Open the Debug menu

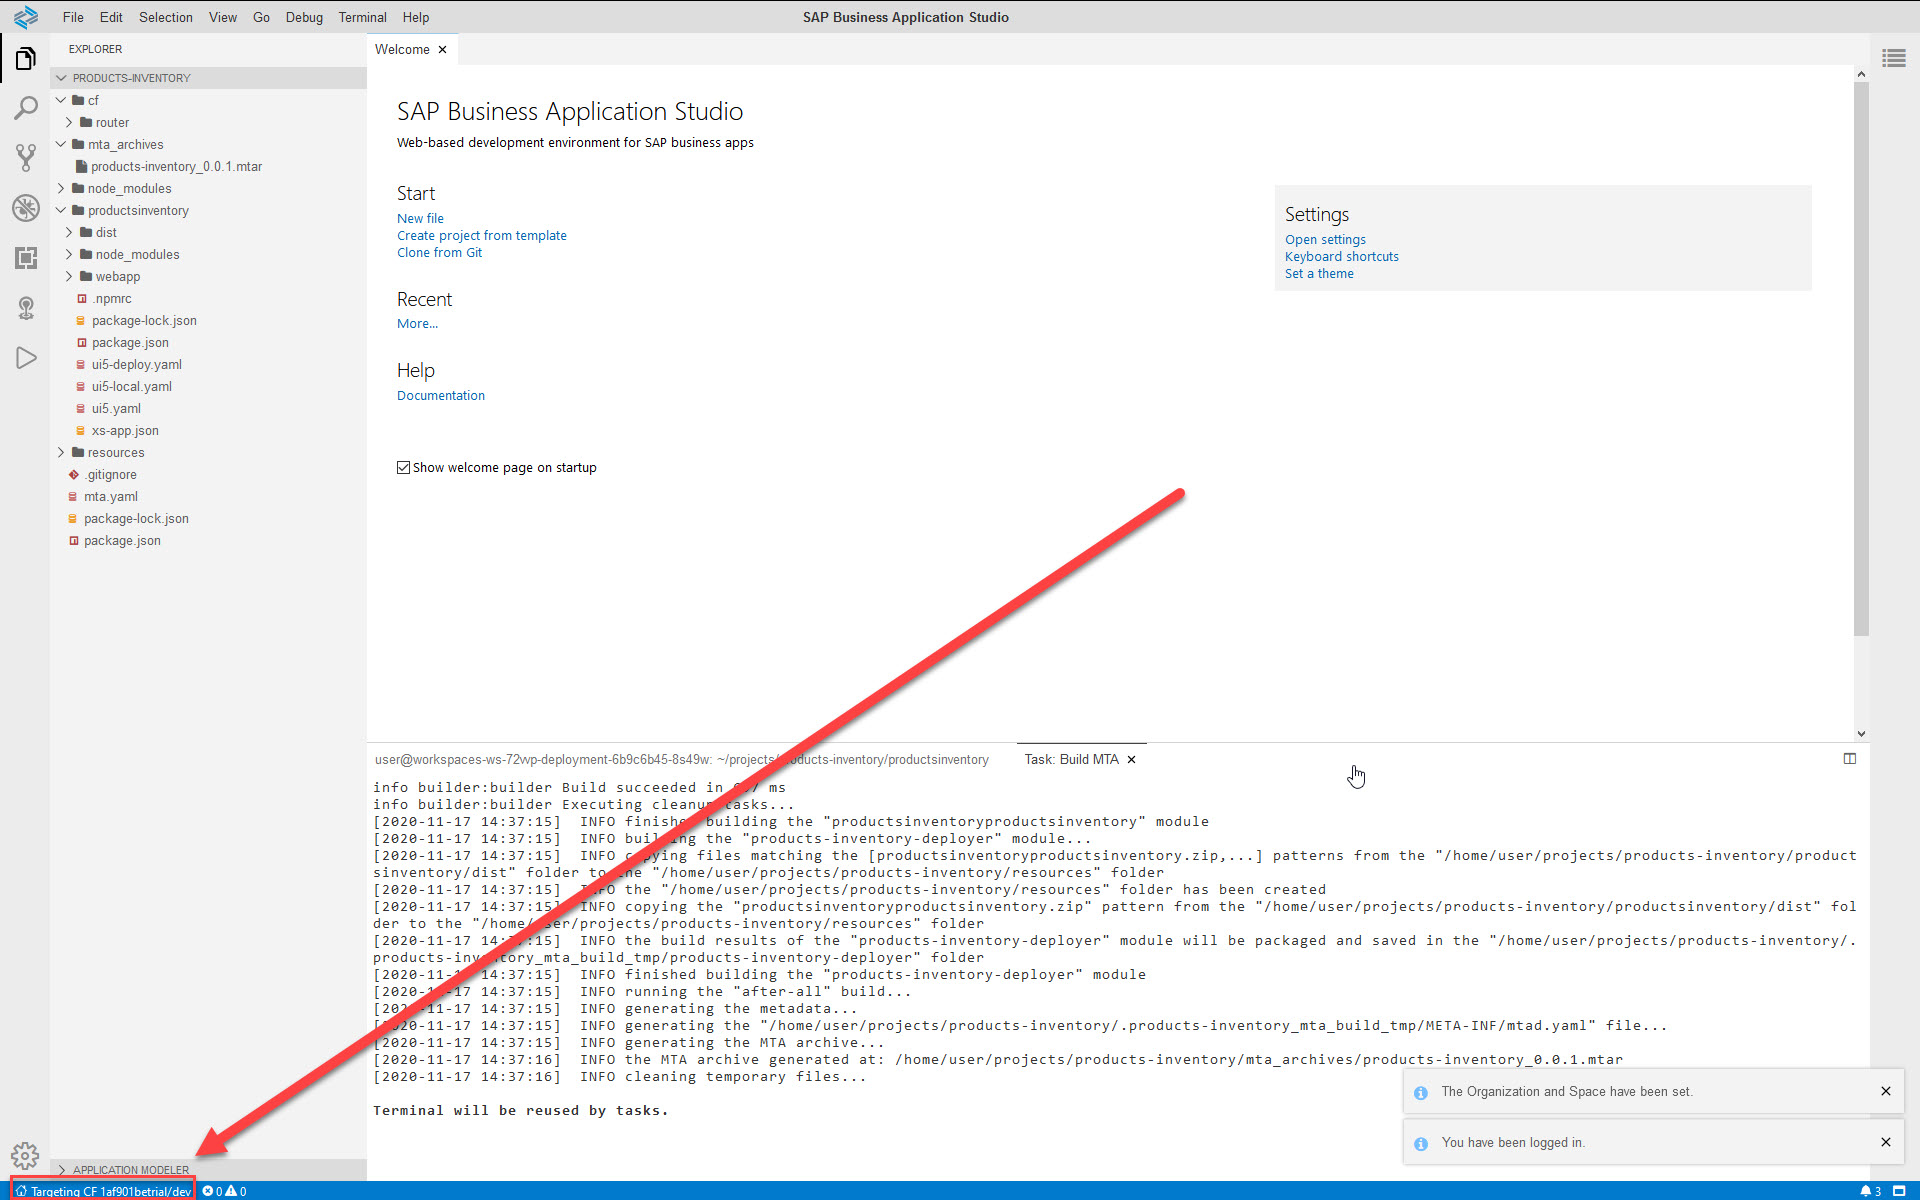coord(304,17)
